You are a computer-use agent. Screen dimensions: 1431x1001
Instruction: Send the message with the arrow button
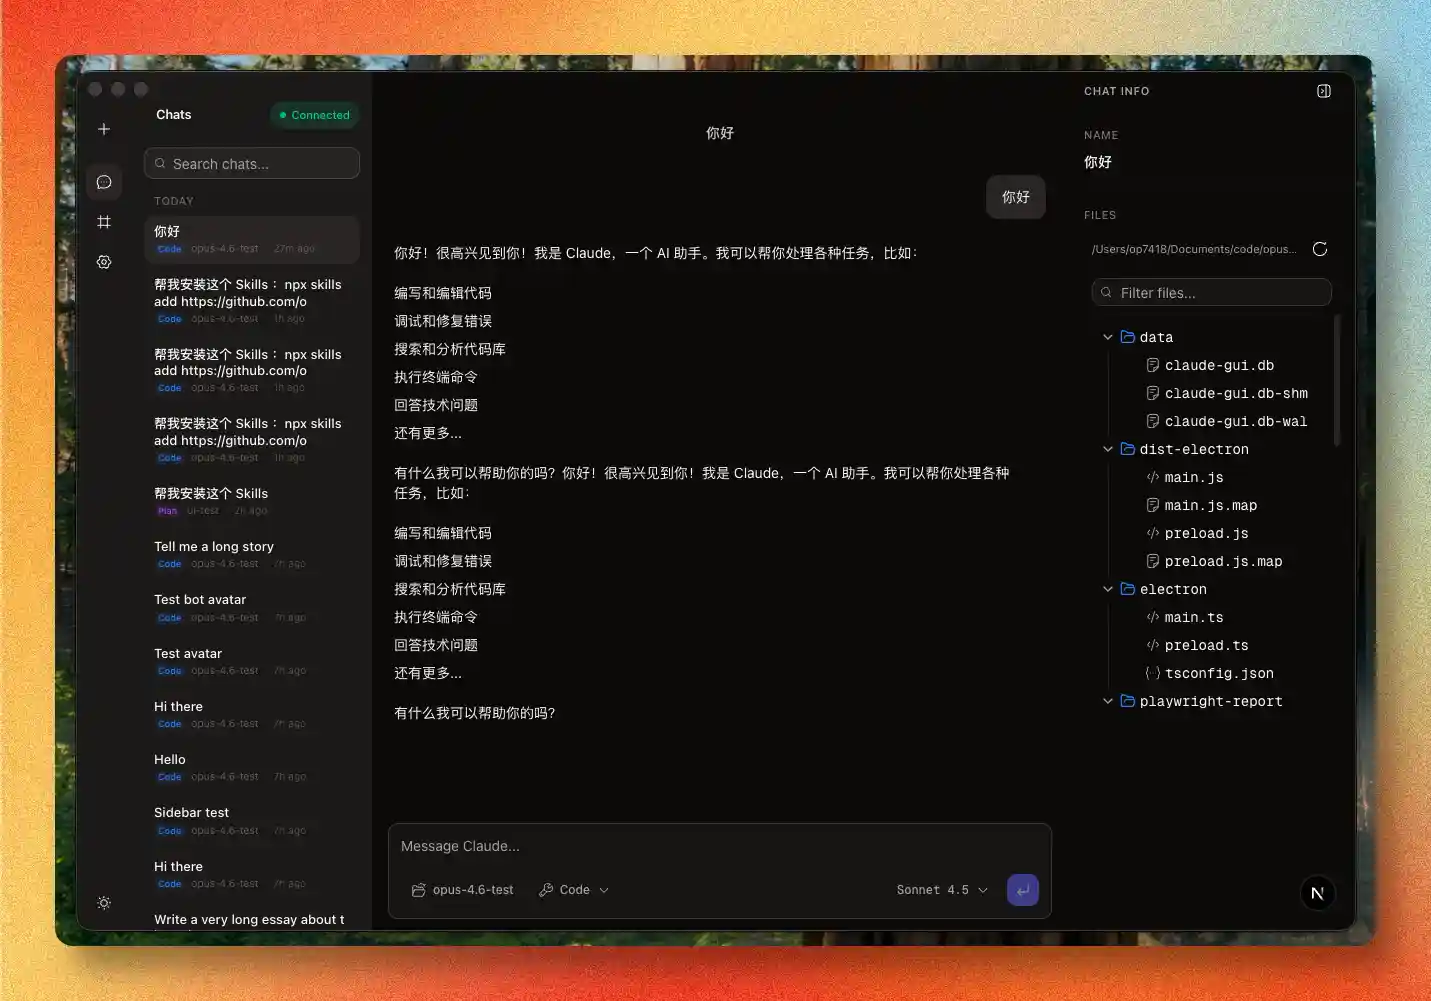click(1022, 889)
